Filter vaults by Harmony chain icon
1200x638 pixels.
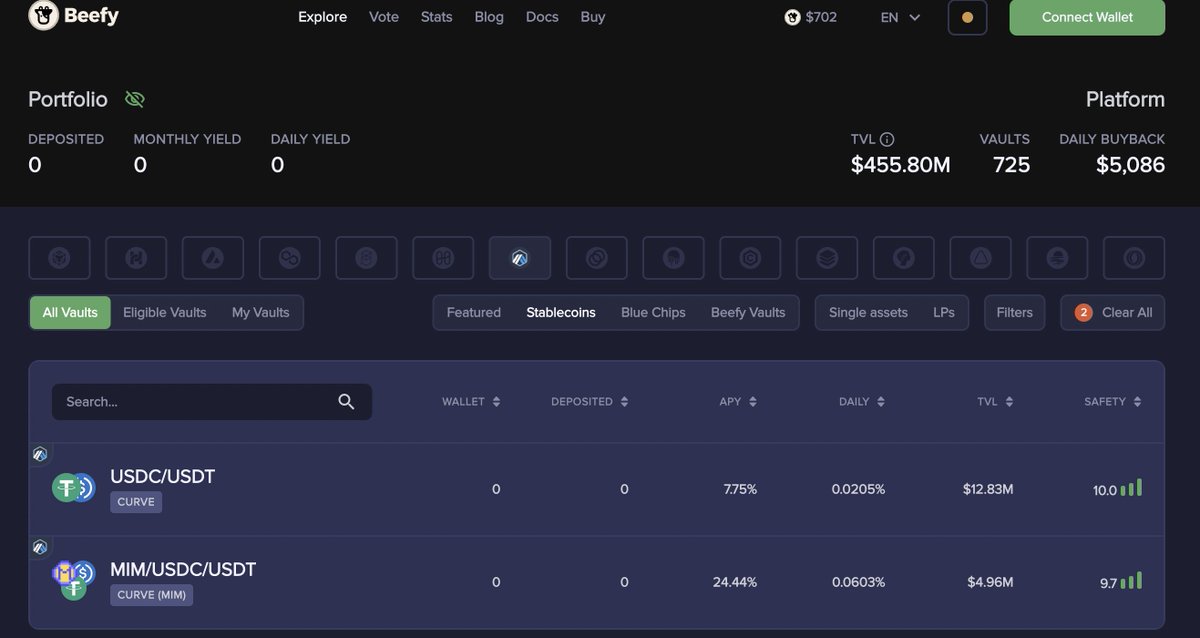click(443, 258)
